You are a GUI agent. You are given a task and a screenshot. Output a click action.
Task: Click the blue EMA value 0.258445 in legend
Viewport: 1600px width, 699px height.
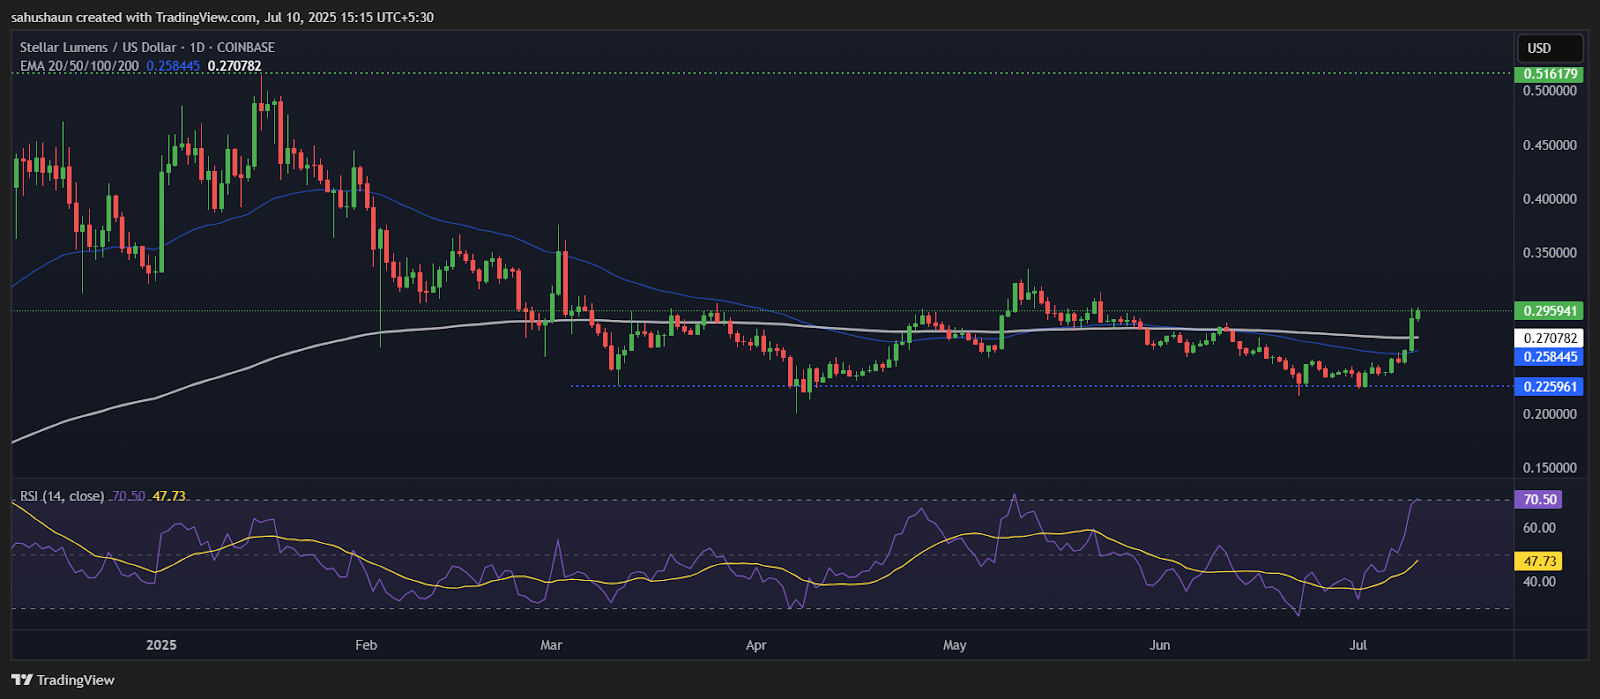pyautogui.click(x=173, y=66)
